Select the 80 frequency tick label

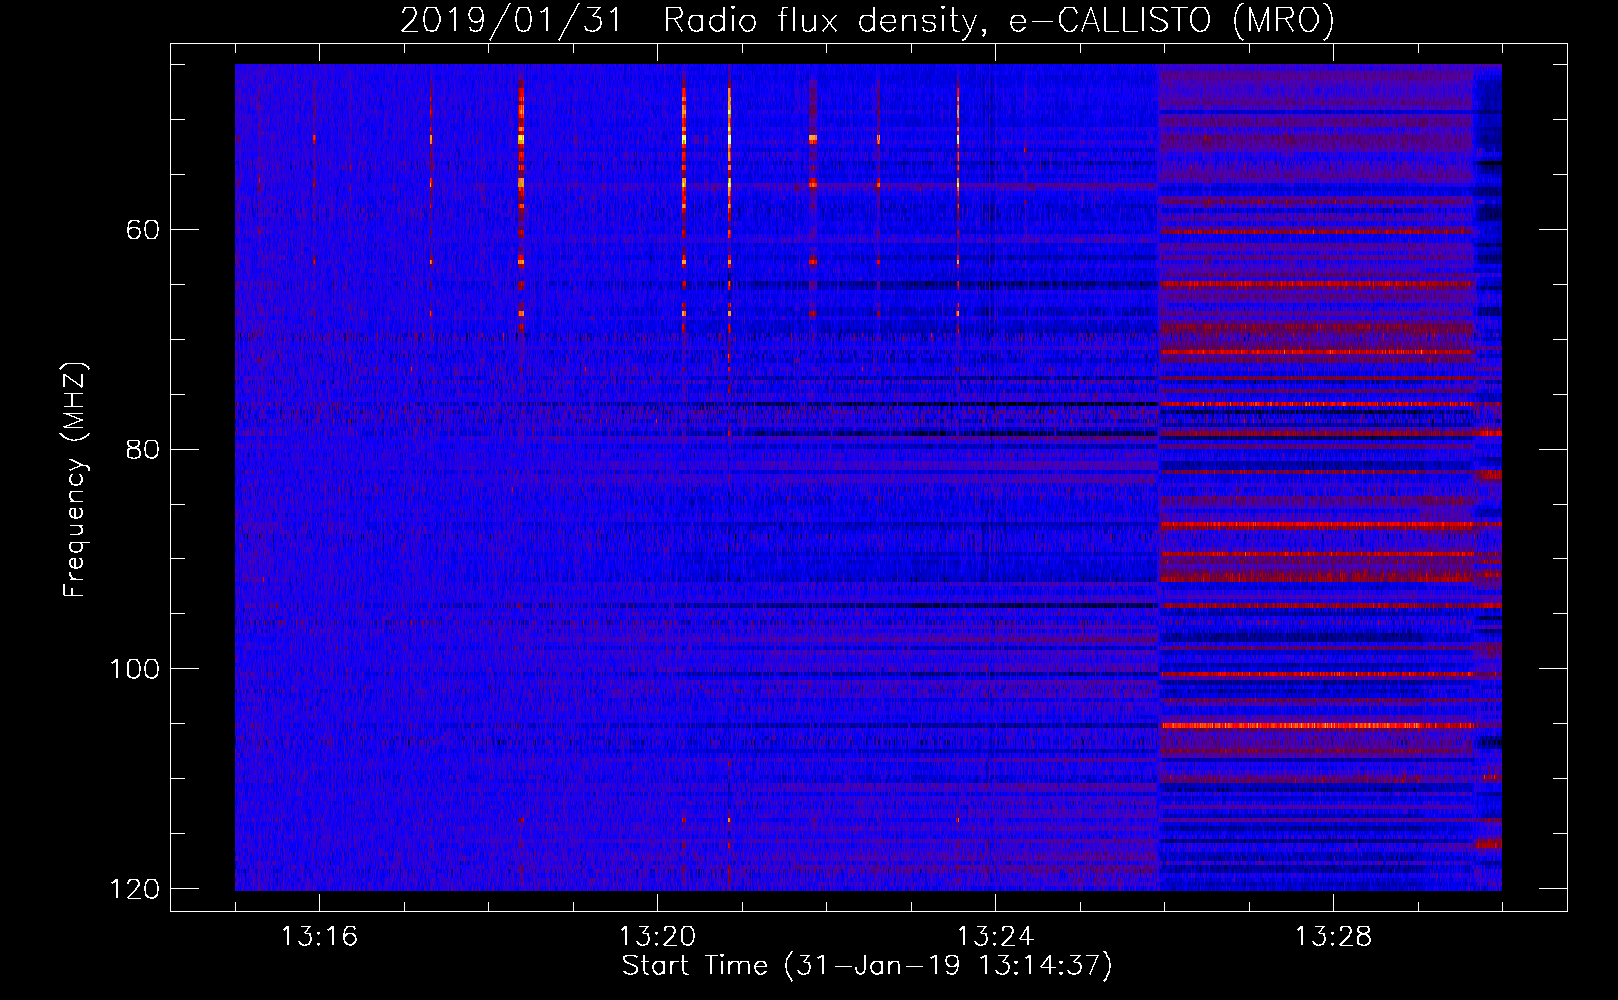(142, 449)
